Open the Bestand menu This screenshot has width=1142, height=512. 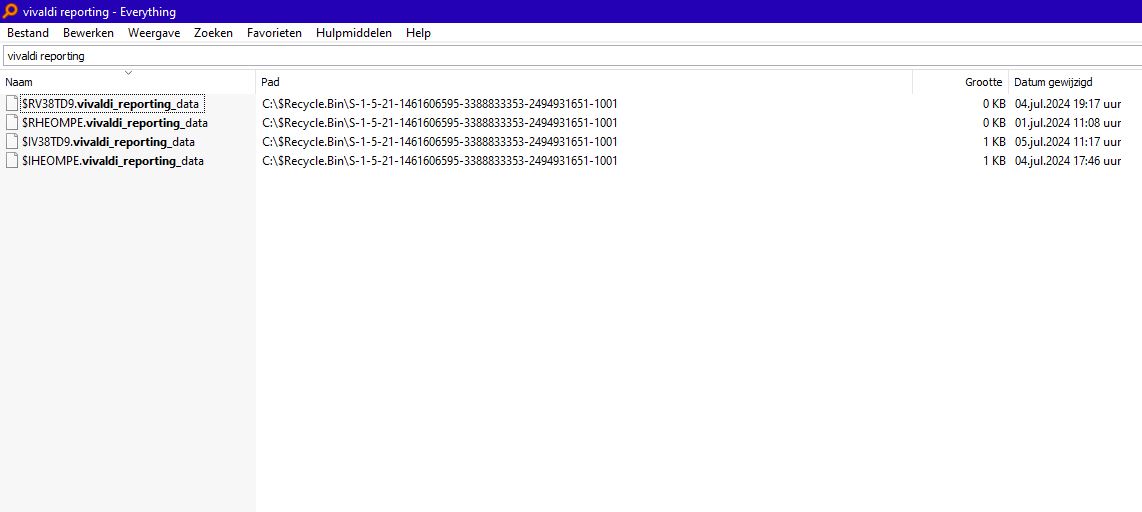click(x=28, y=33)
